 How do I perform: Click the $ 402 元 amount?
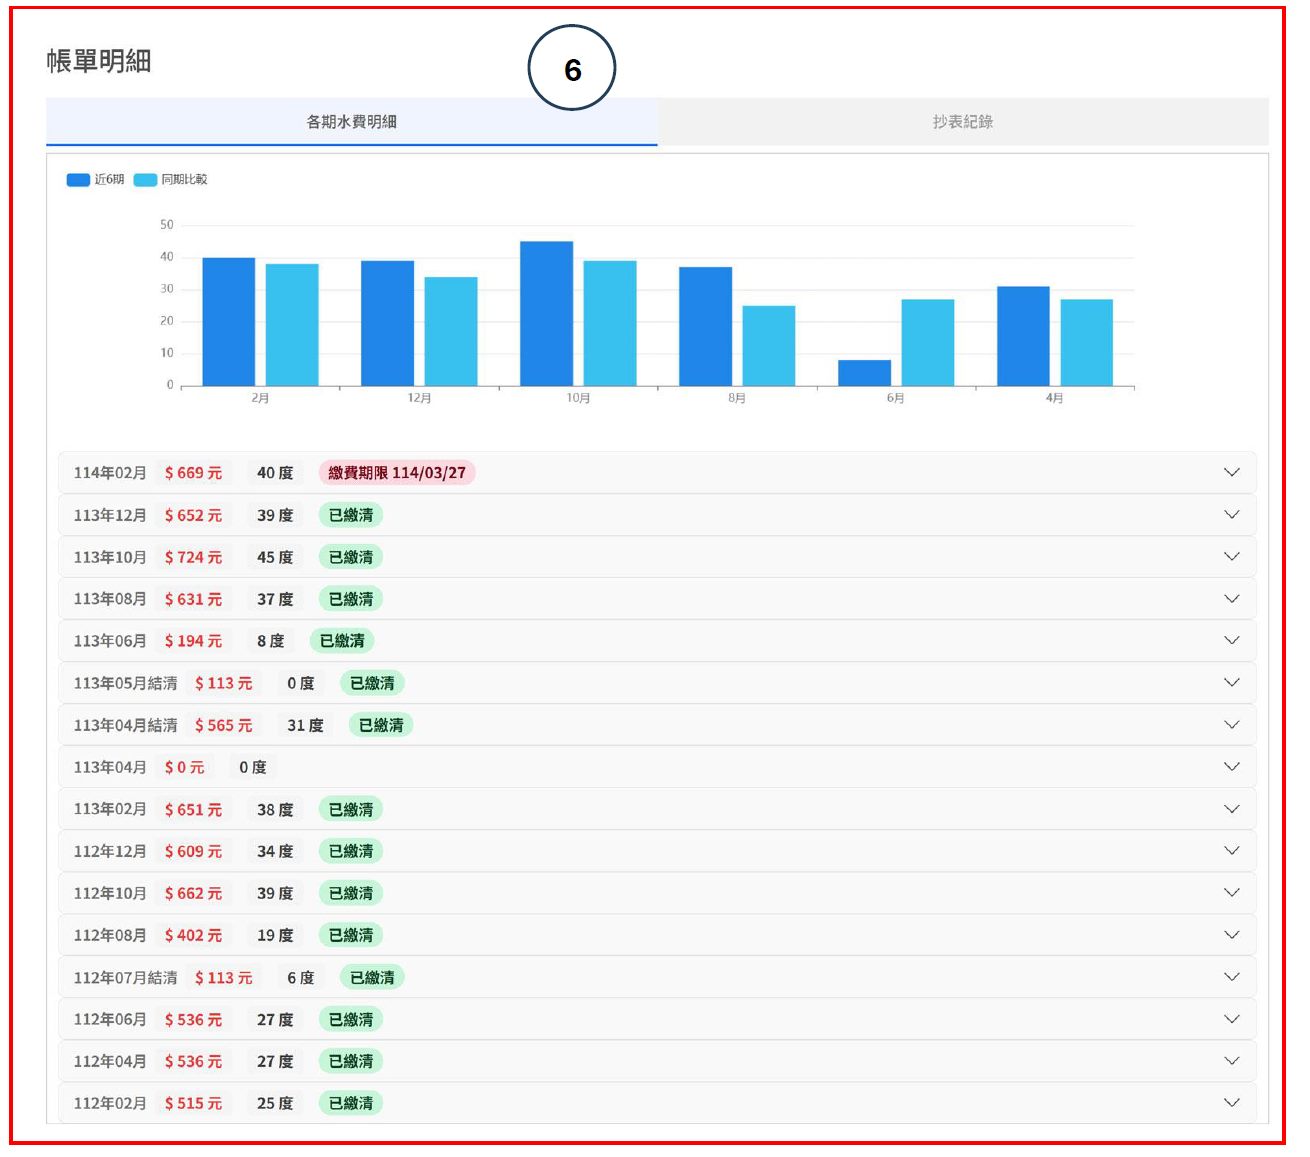[193, 935]
